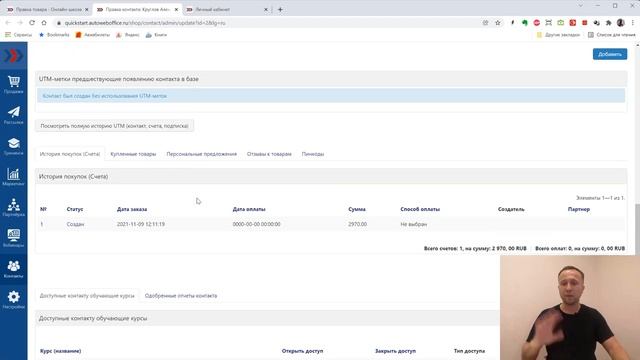Open Авиабилеты bookmark
The width and height of the screenshot is (640, 360).
93,35
